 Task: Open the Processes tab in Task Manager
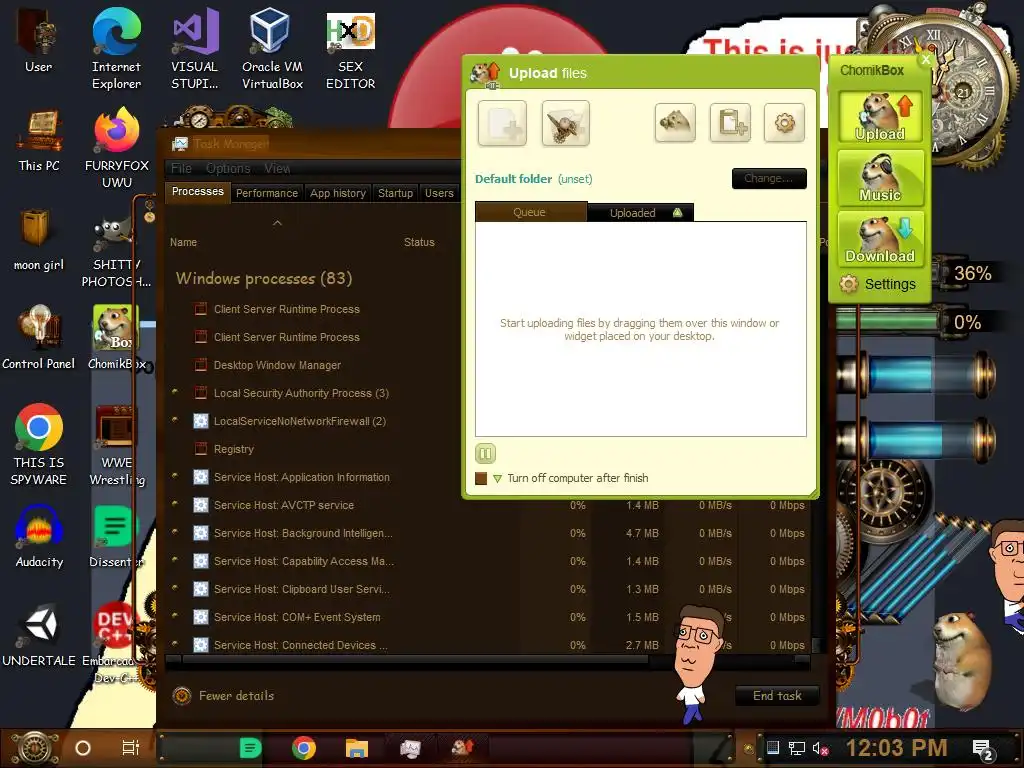click(197, 191)
